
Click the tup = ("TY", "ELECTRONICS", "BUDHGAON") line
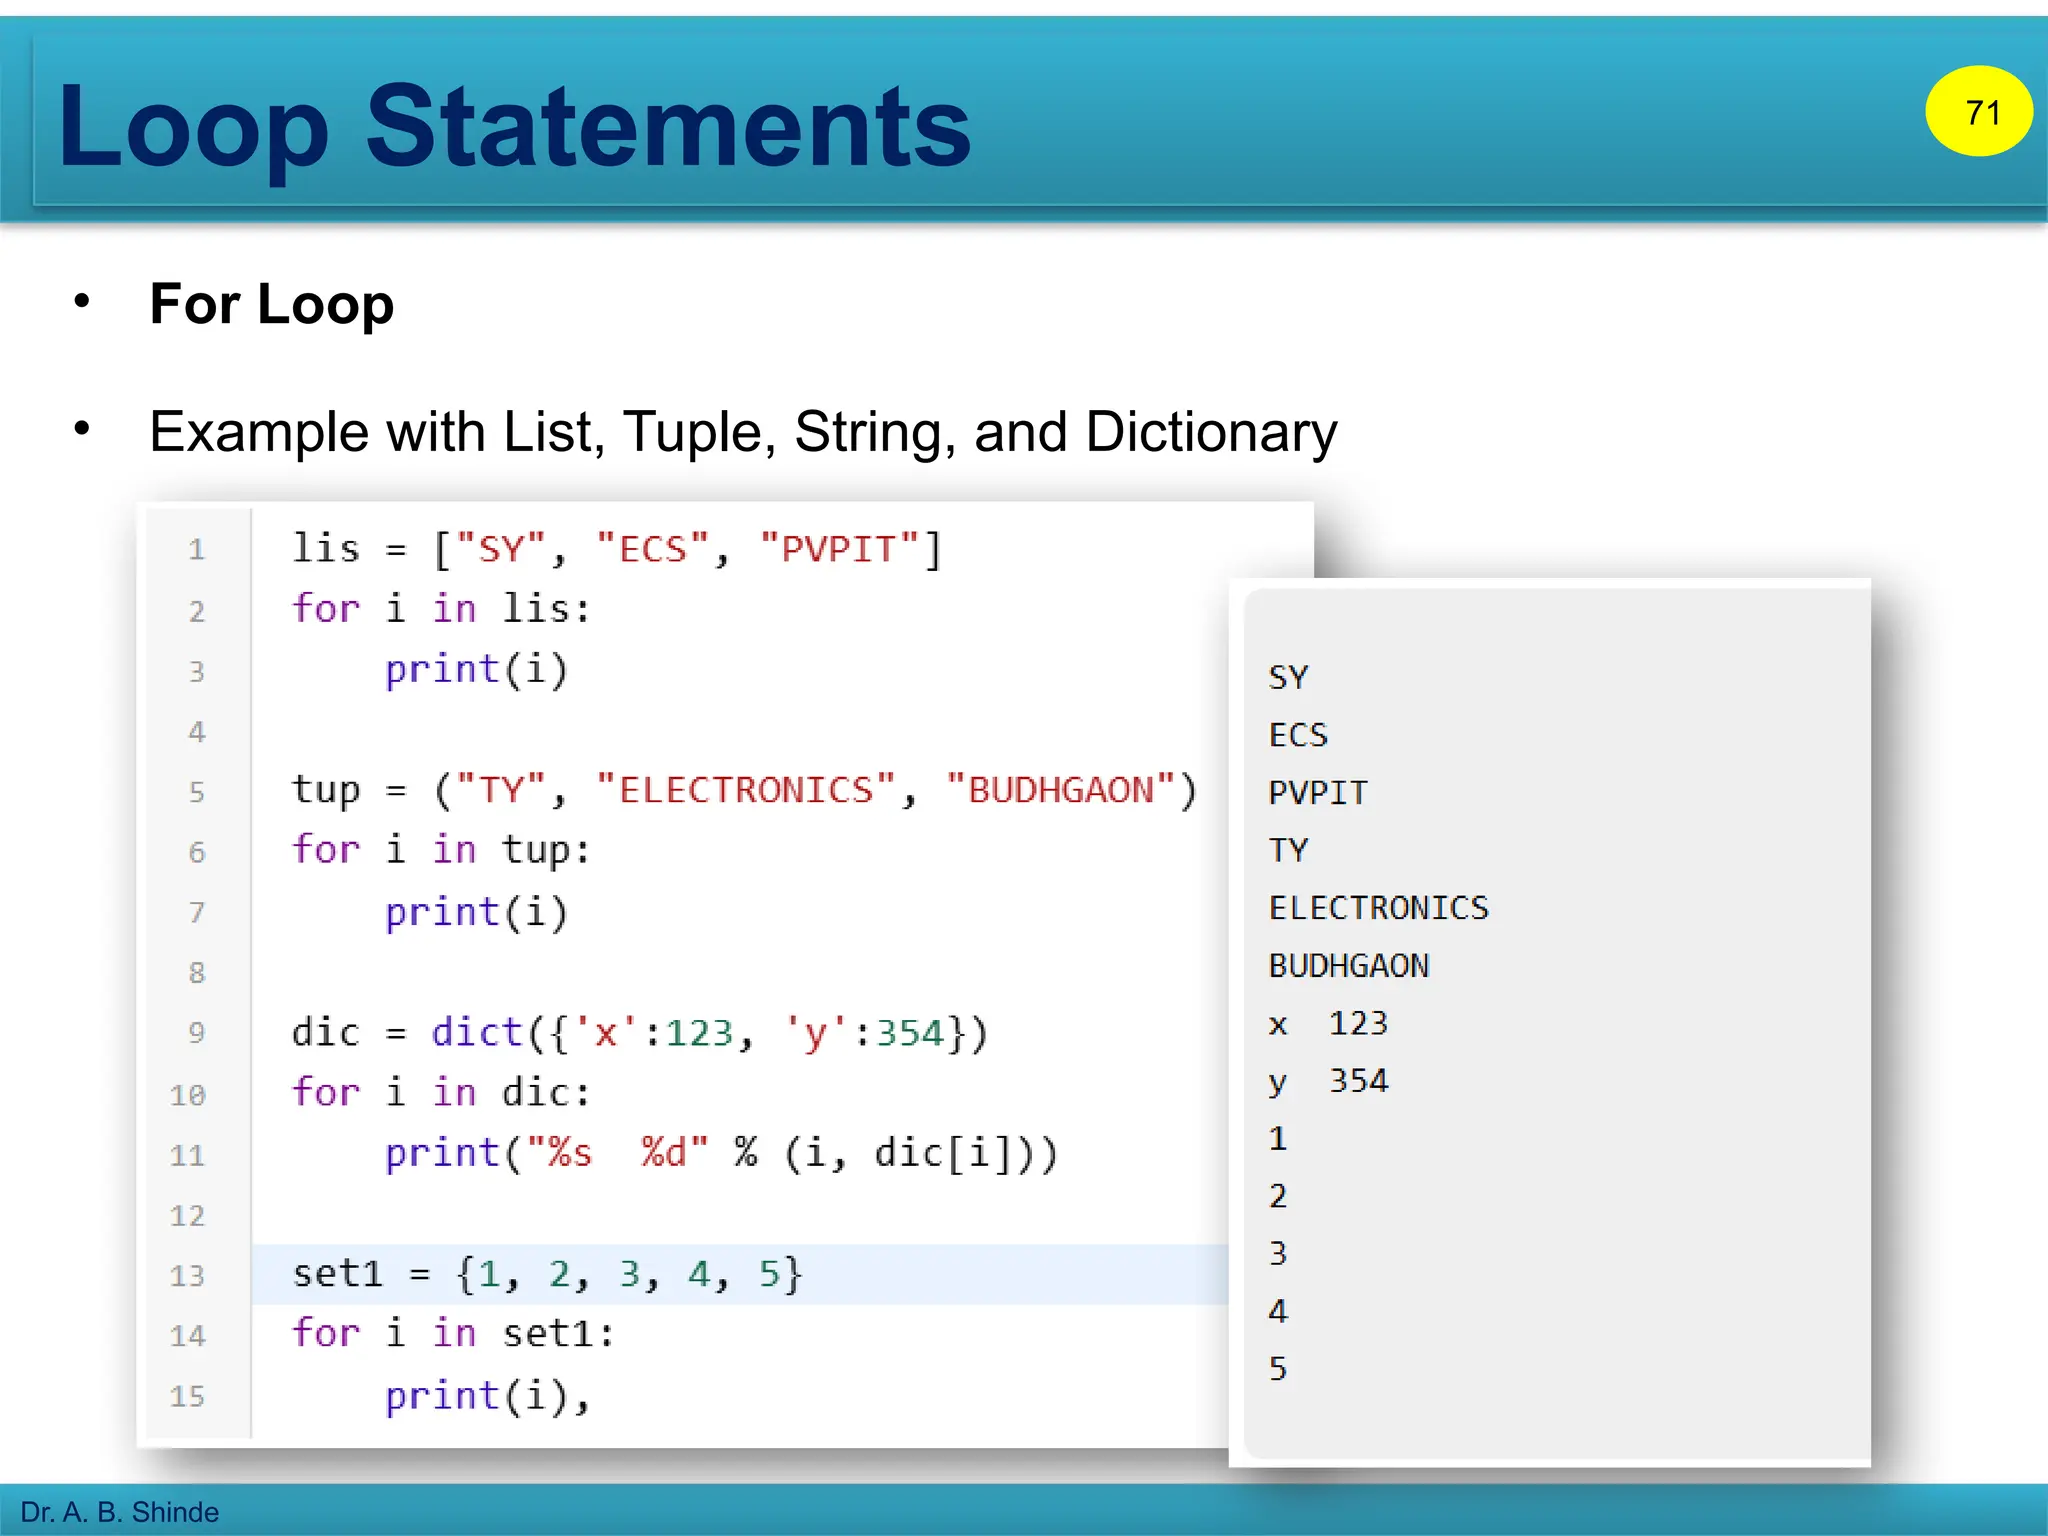tap(744, 790)
